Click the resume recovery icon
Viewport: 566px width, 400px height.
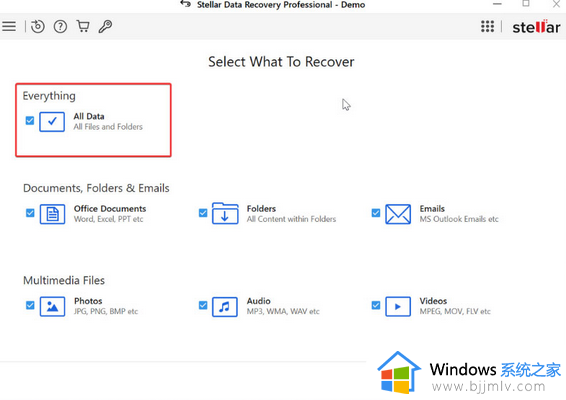pyautogui.click(x=38, y=26)
